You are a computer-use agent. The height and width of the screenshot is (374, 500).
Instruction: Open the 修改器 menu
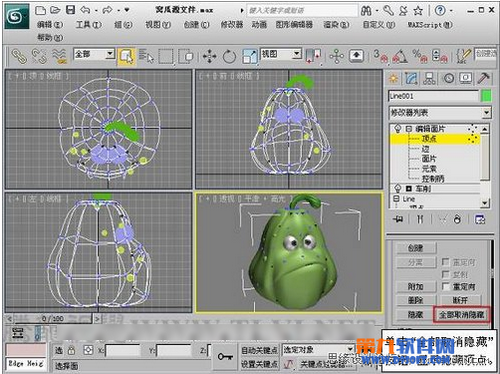232,25
